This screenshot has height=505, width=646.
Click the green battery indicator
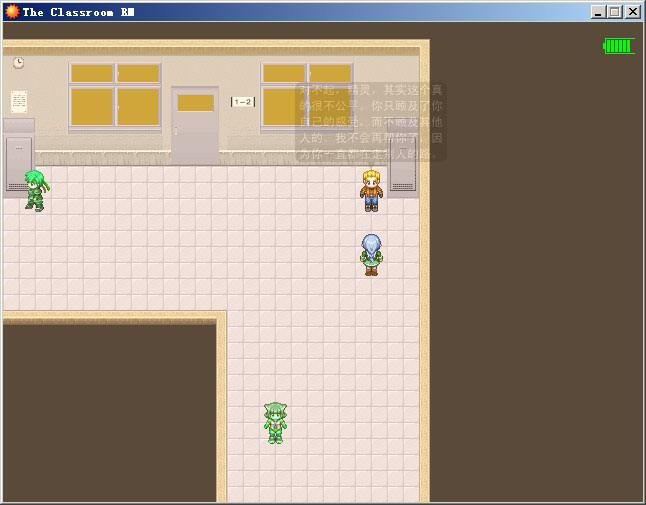(619, 46)
